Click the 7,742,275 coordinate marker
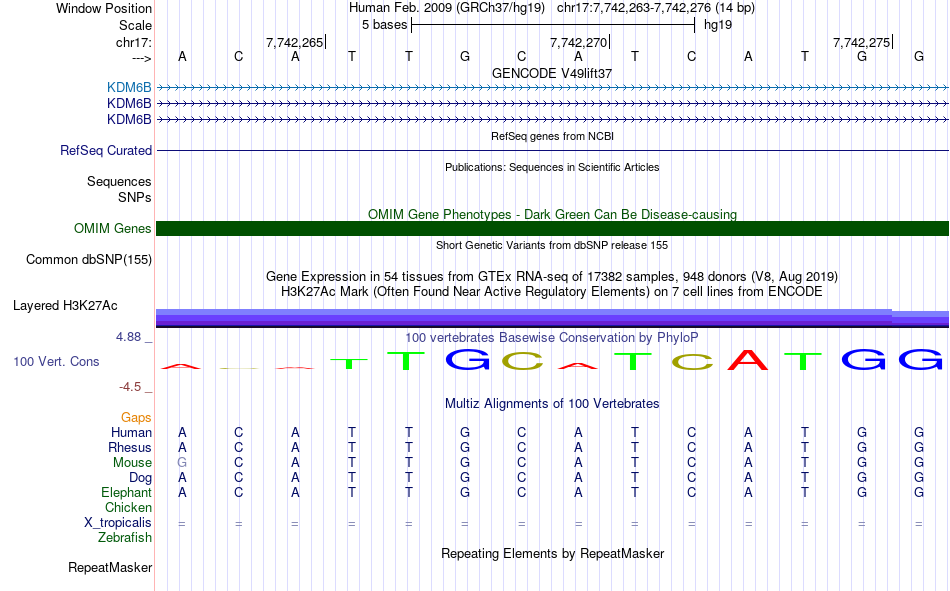The image size is (950, 591). (x=862, y=42)
